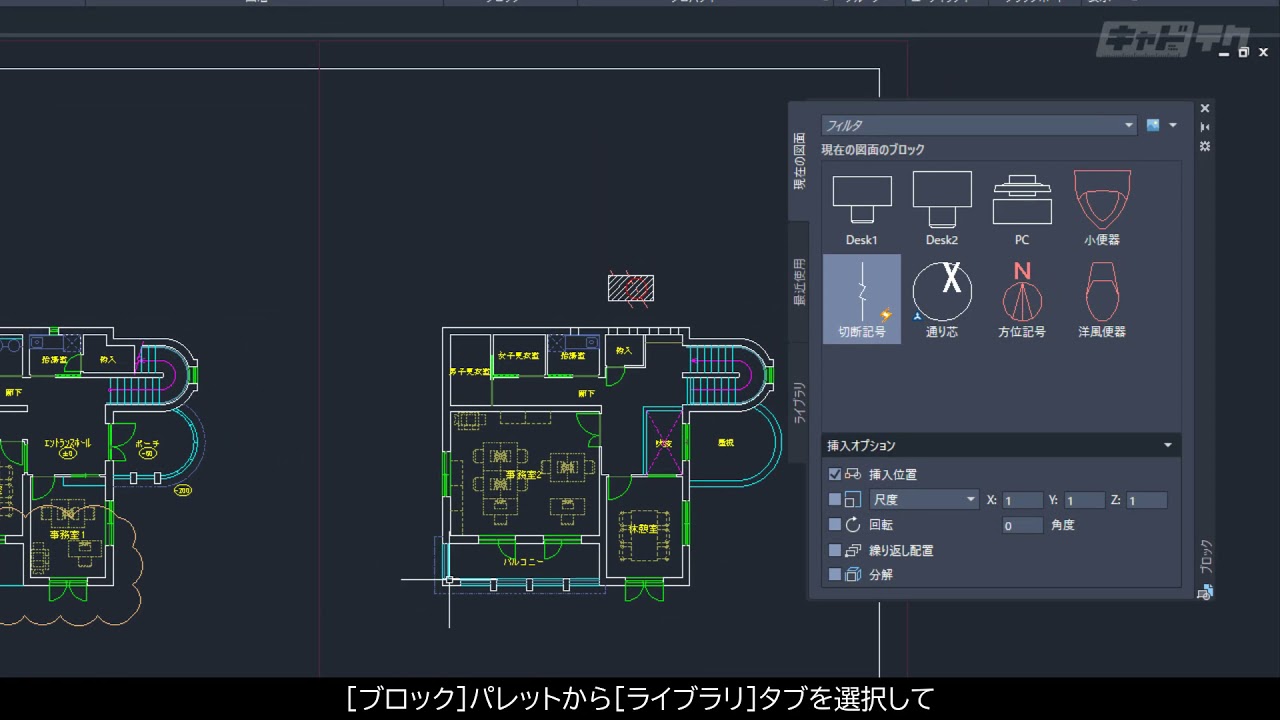Select the Desk1 block thumbnail
This screenshot has height=720, width=1280.
(861, 209)
